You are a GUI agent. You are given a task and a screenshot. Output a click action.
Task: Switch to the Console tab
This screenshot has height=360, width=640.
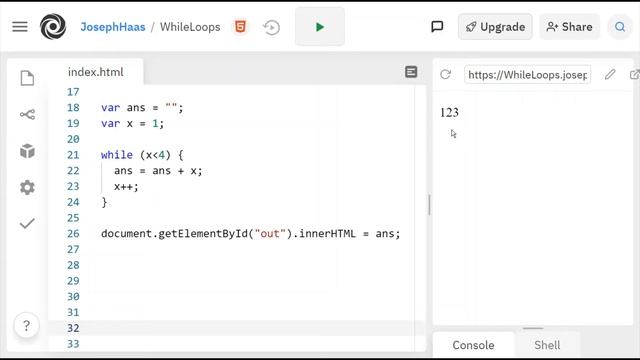click(x=473, y=345)
